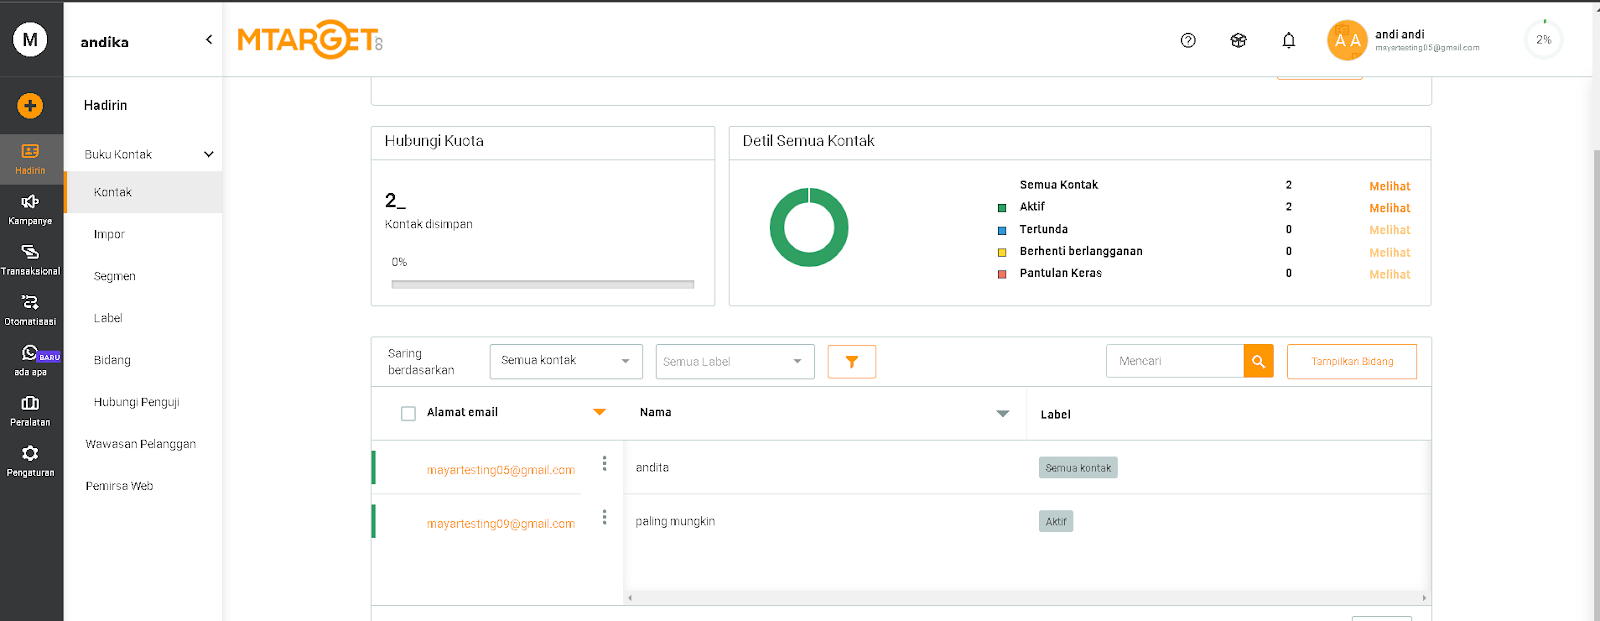Click the andi andi user name

1399,34
